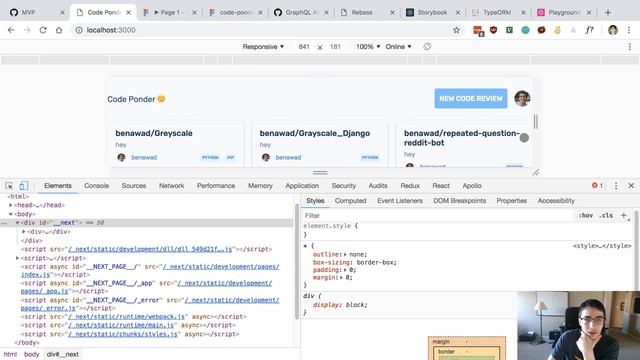Click the viewport width field 841
This screenshot has height=360, width=640.
click(x=304, y=47)
